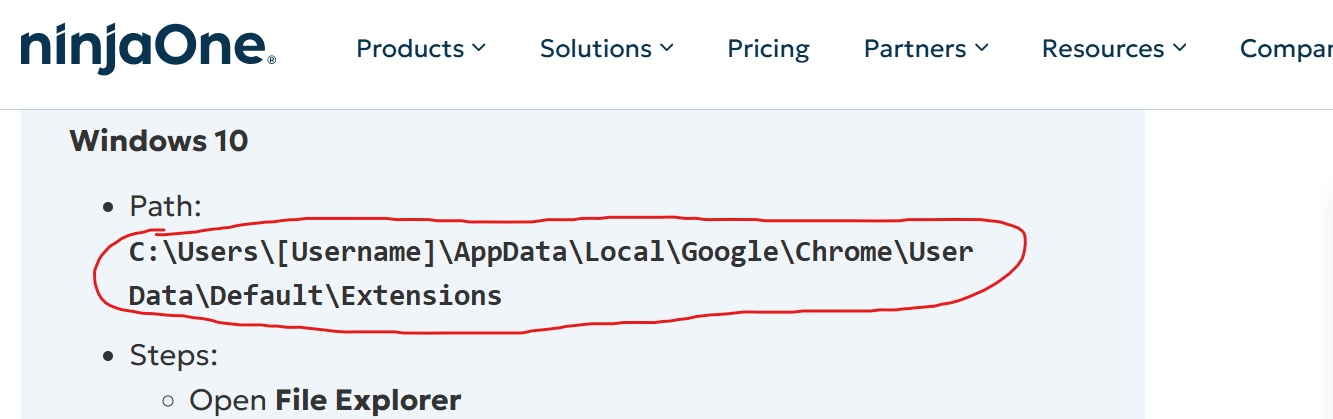Expand the chevron beside Solutions

pos(667,48)
